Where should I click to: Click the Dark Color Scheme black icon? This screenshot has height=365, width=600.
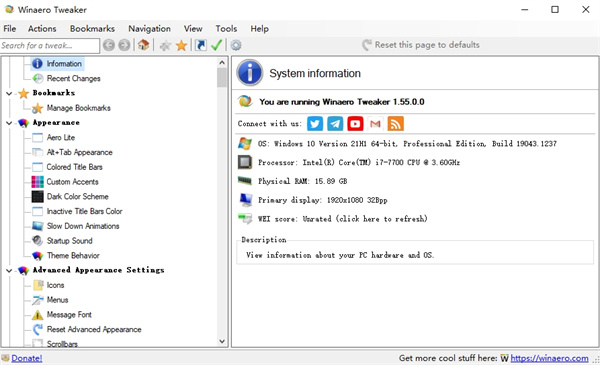tap(38, 196)
